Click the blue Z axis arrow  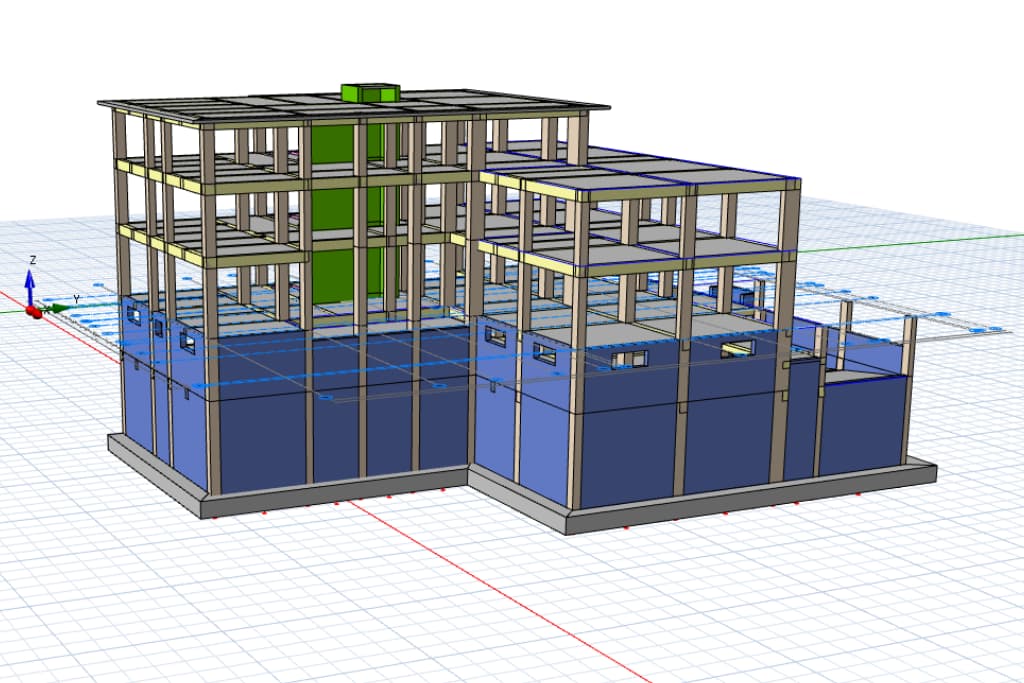pyautogui.click(x=30, y=282)
